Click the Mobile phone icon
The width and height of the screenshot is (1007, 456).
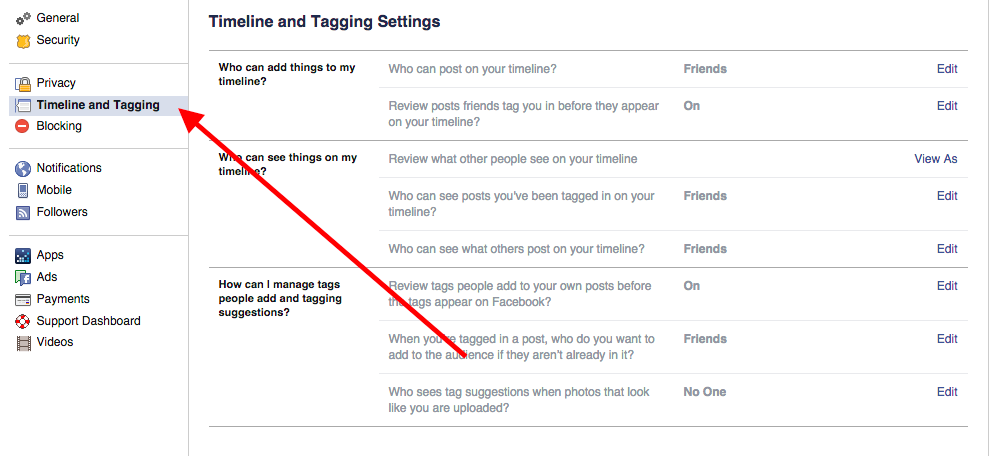[x=23, y=190]
